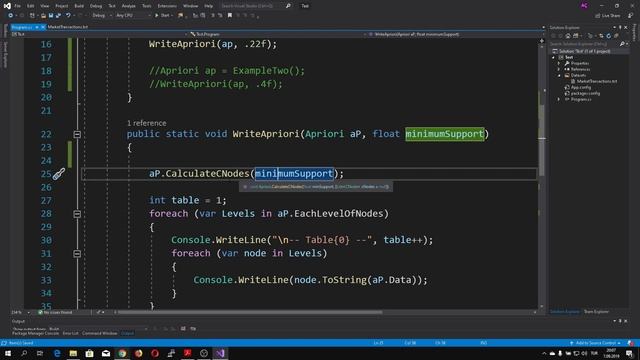This screenshot has height=360, width=640.
Task: Click the Undo toolbar icon
Action: pos(68,16)
